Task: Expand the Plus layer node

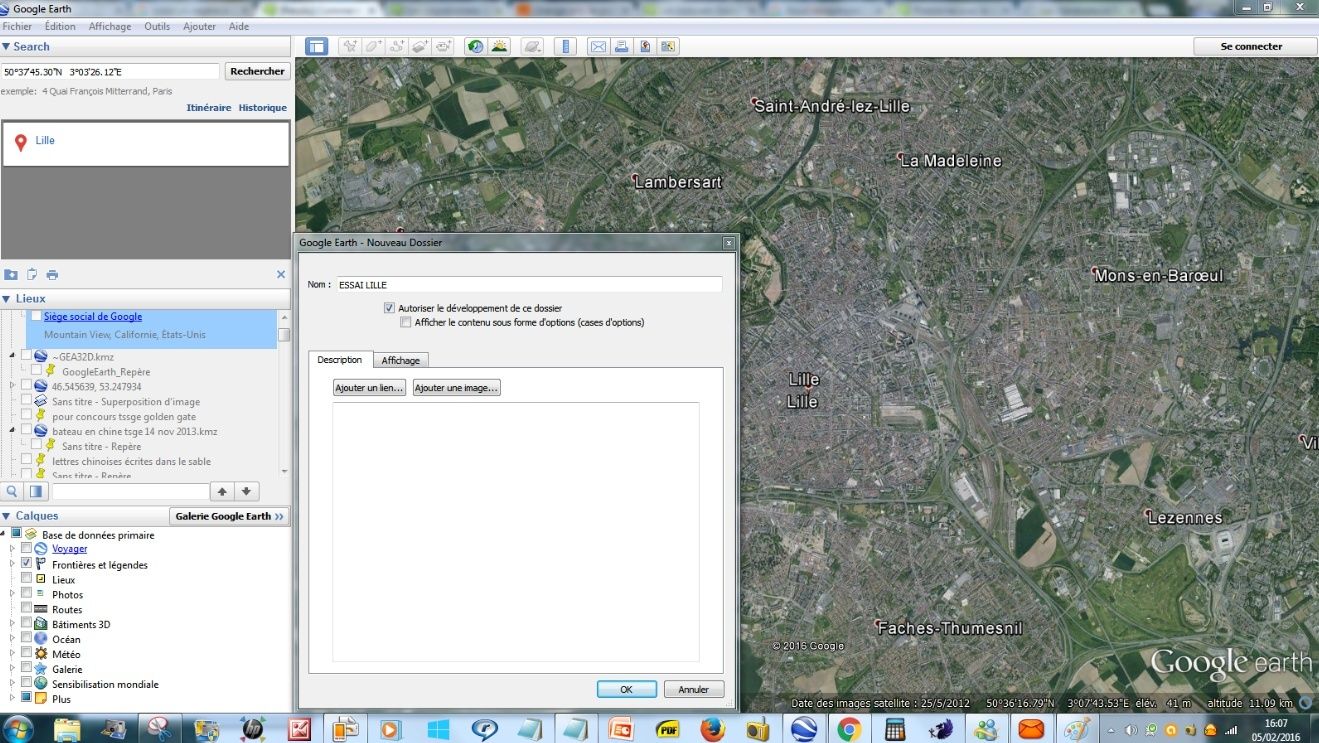Action: pyautogui.click(x=13, y=699)
